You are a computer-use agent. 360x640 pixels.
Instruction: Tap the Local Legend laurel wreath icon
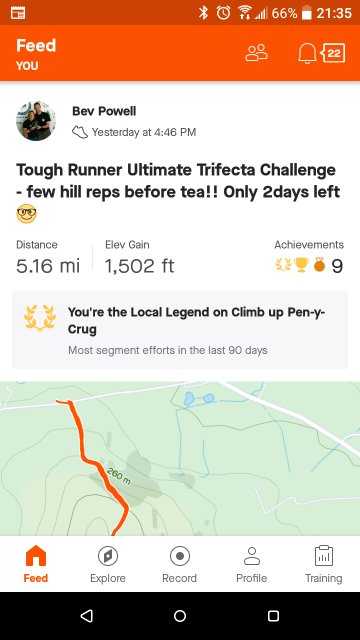(40, 318)
